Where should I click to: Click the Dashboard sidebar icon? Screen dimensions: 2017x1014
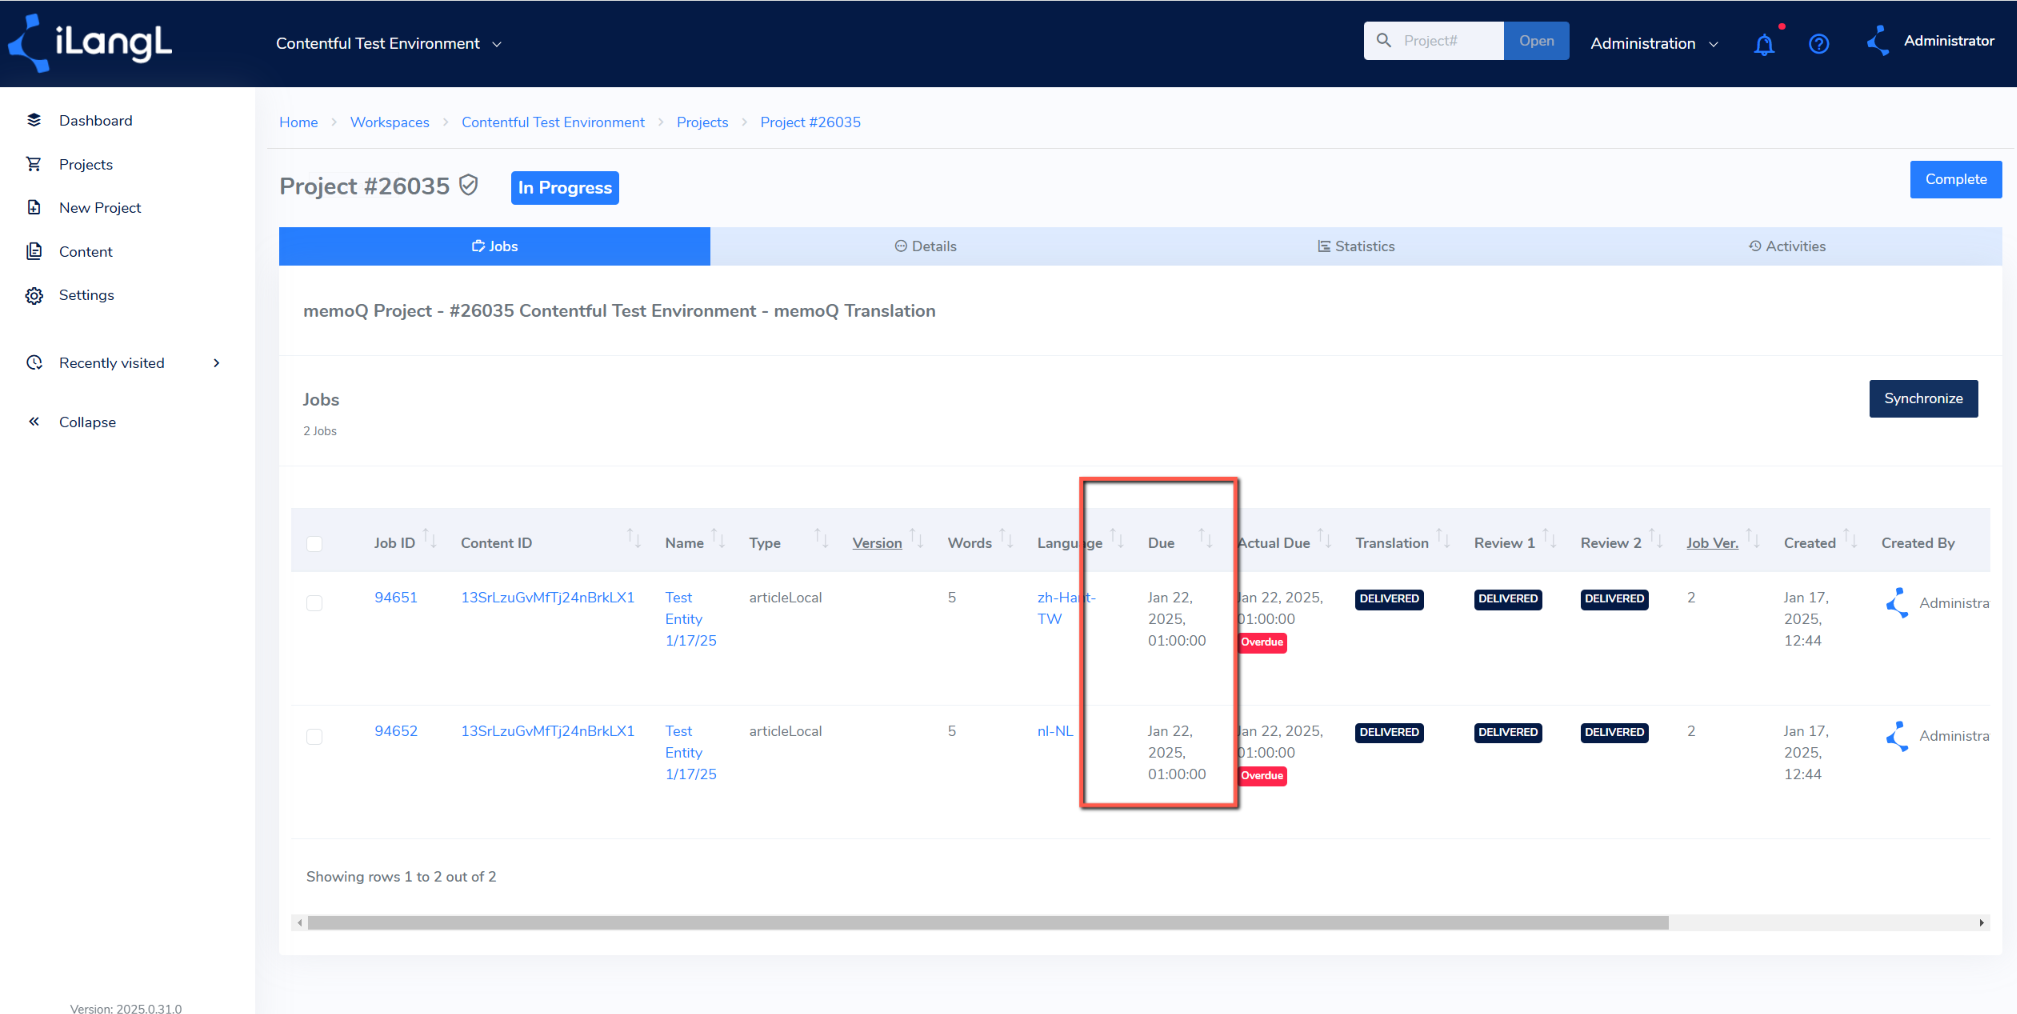34,120
